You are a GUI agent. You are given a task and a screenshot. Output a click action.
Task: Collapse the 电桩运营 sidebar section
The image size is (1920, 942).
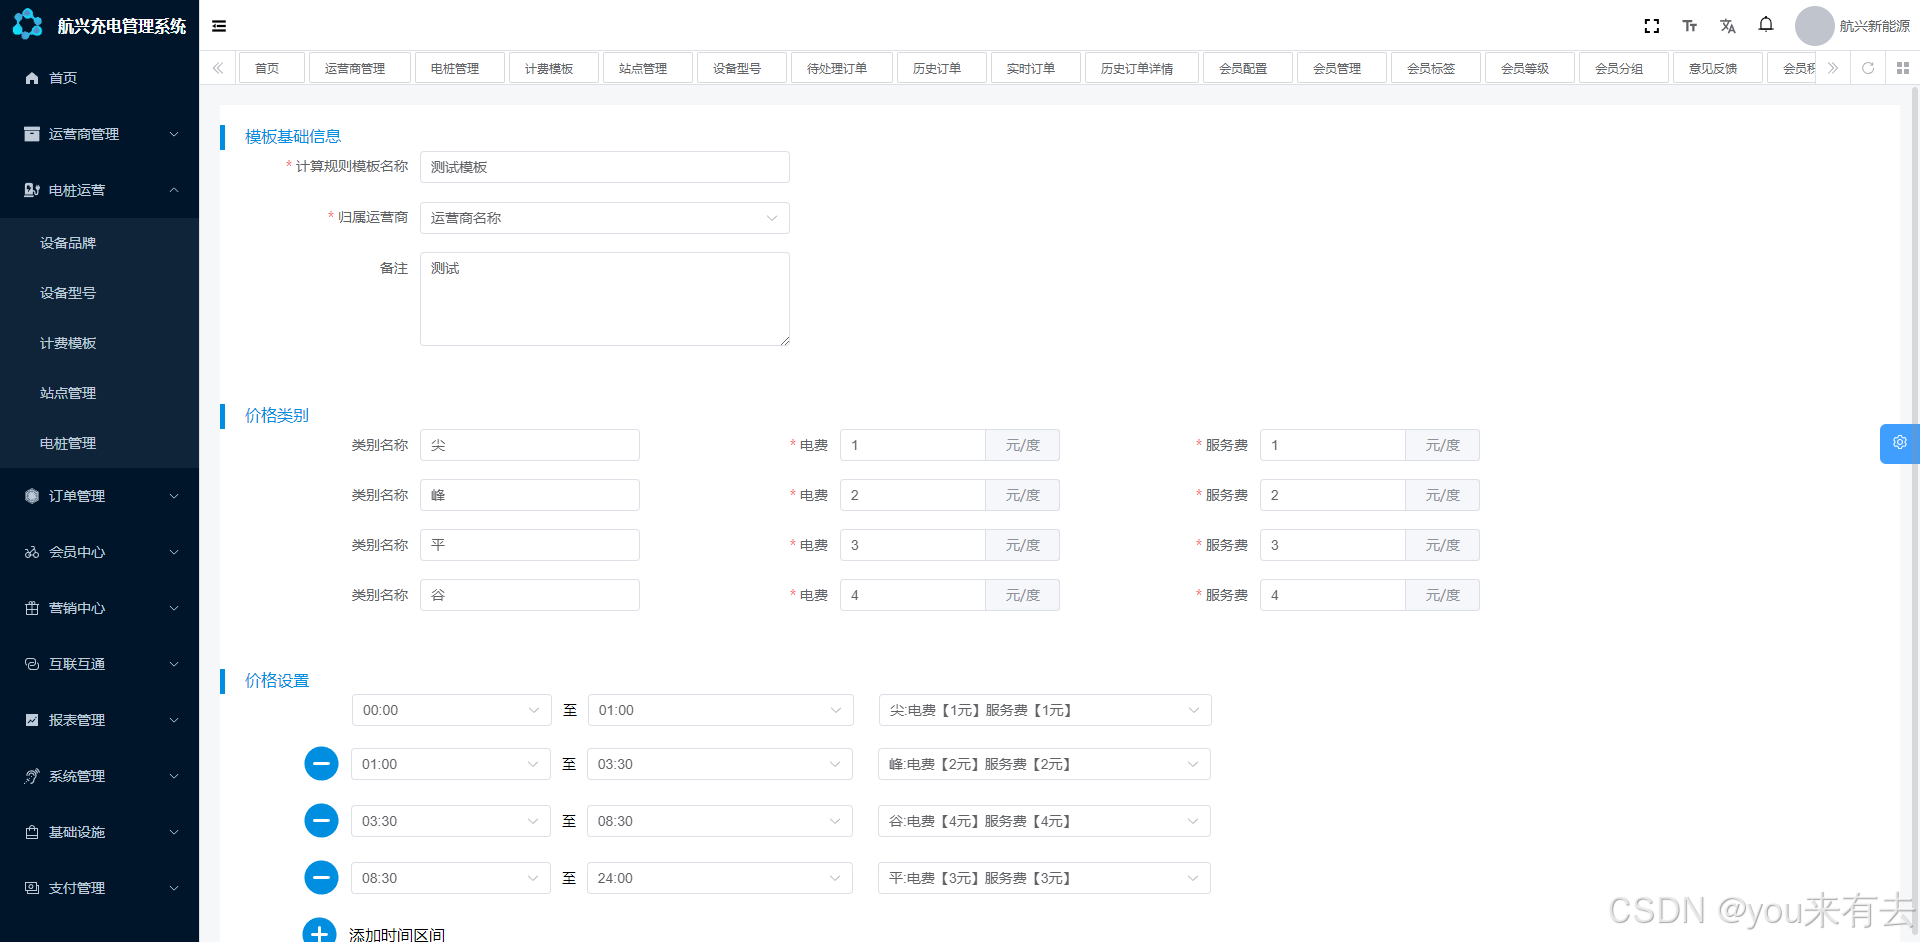click(x=100, y=190)
